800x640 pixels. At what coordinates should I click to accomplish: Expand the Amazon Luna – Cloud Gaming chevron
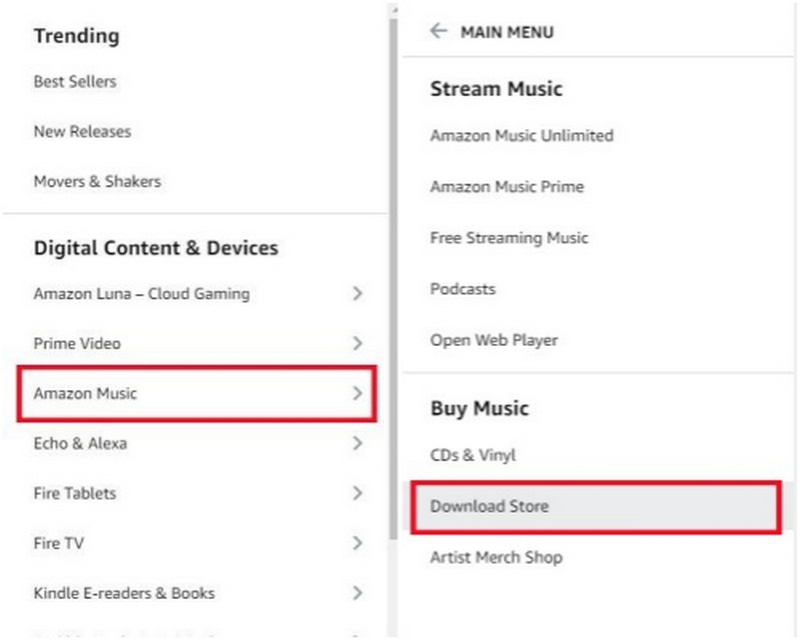coord(358,294)
